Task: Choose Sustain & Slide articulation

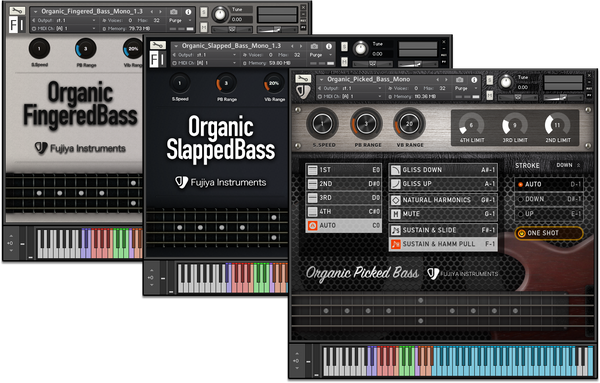Action: pos(443,230)
